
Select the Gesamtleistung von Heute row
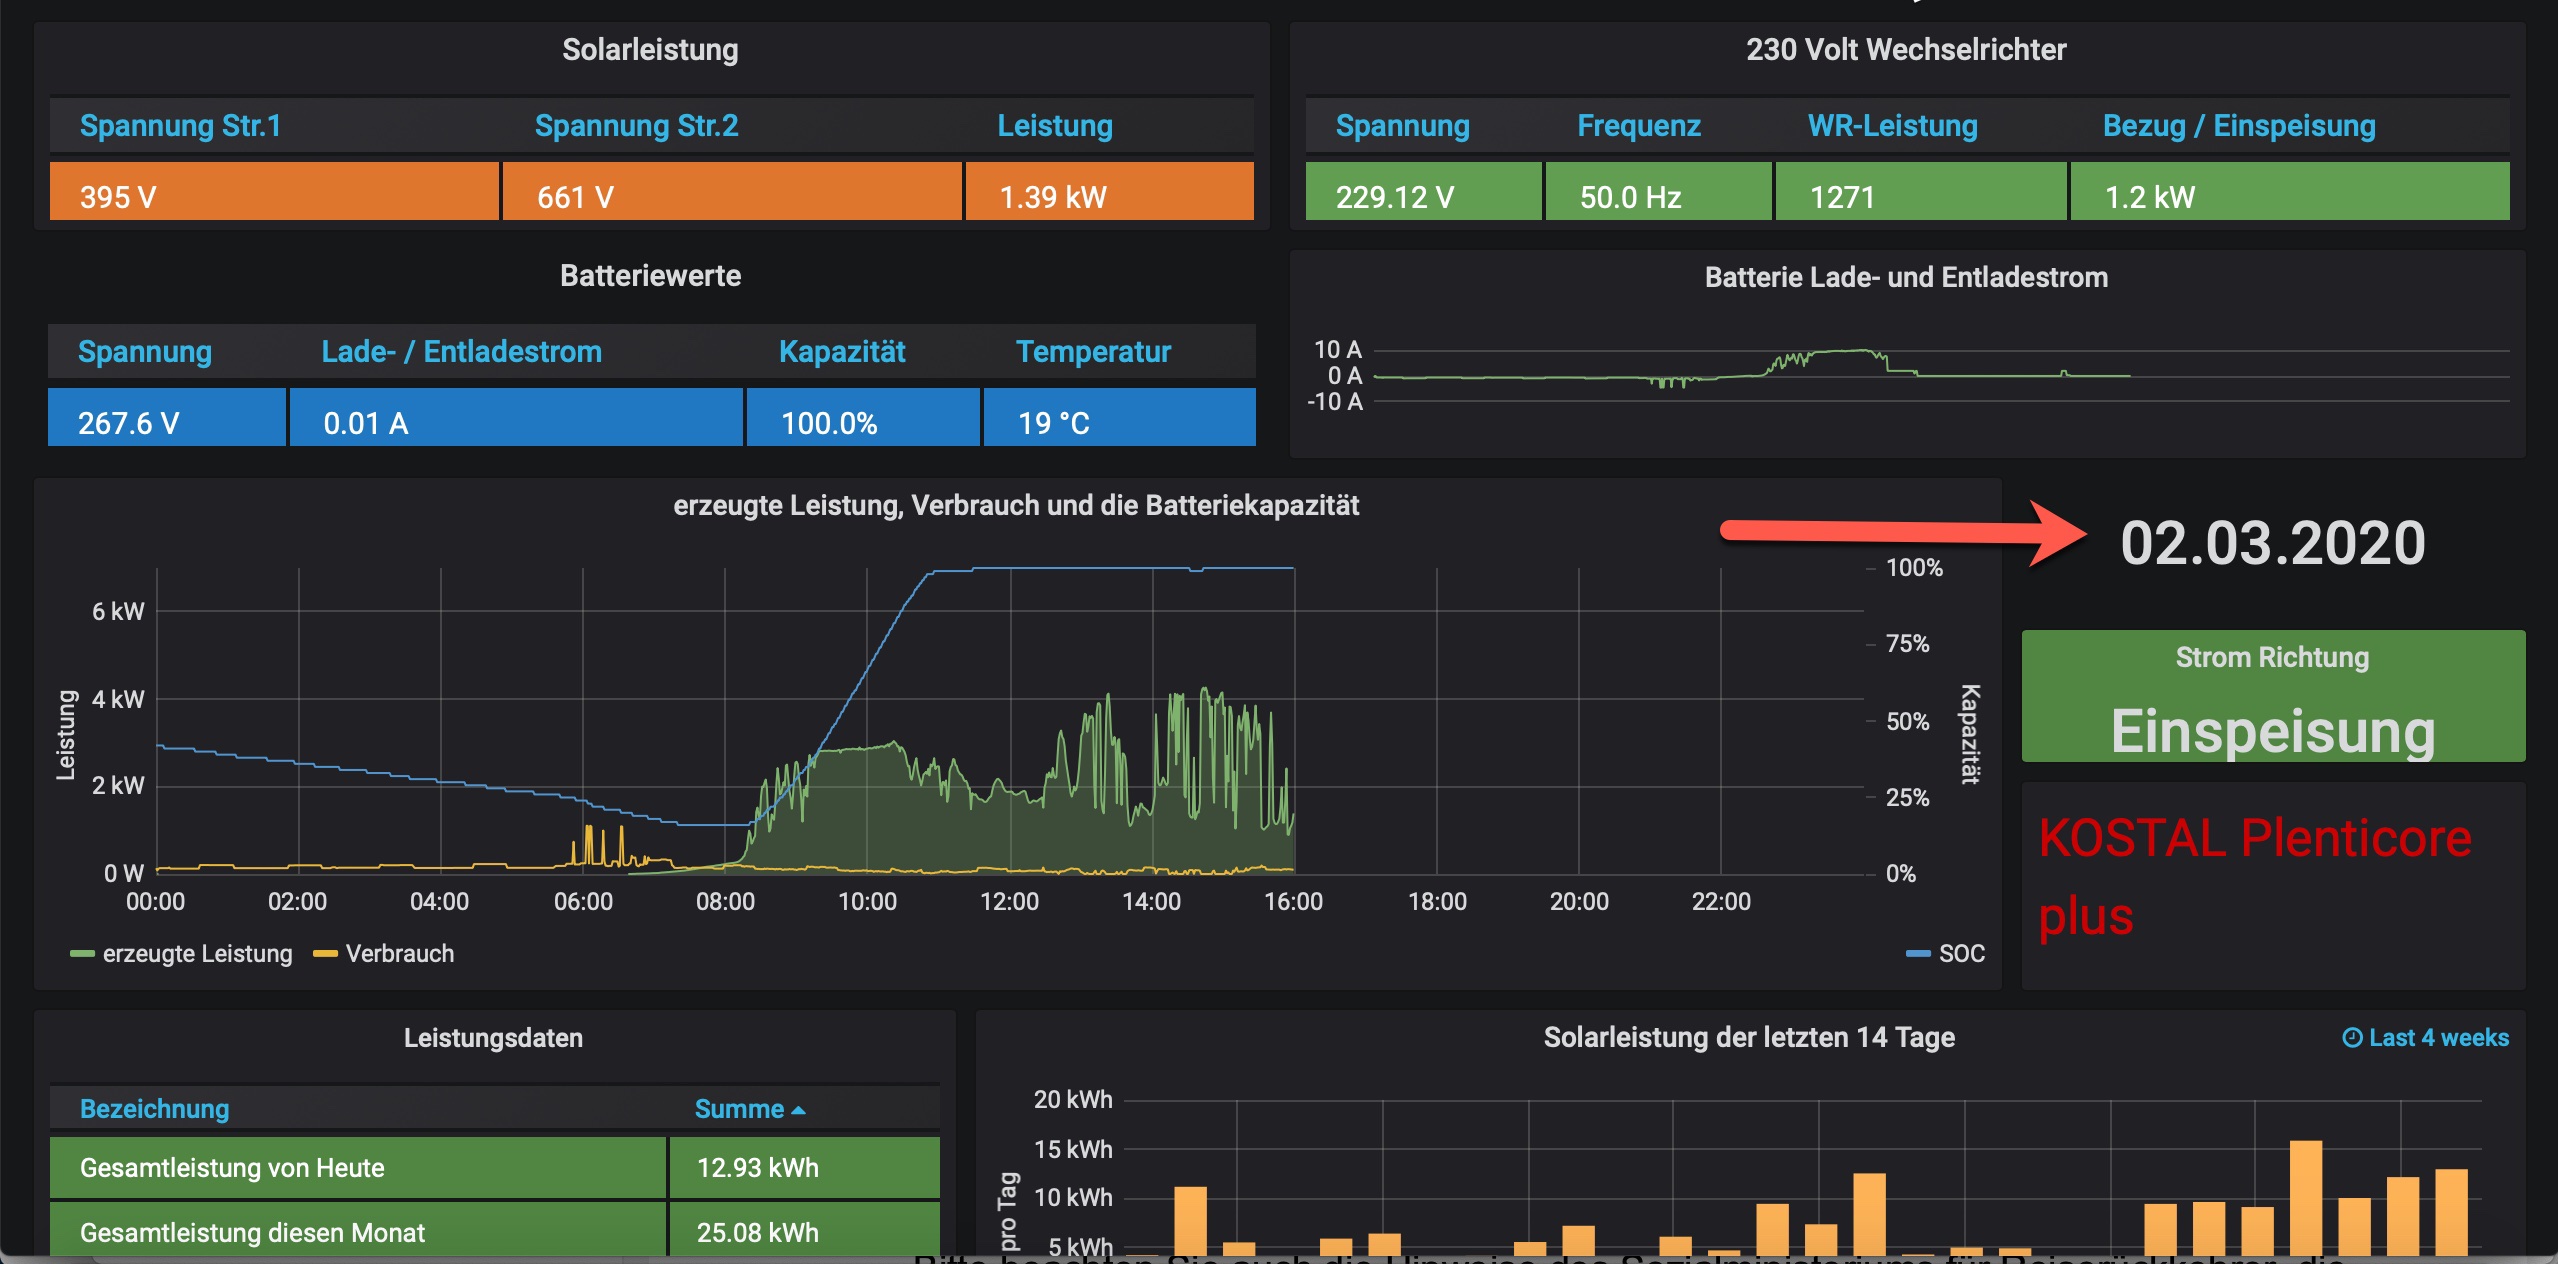point(232,1168)
